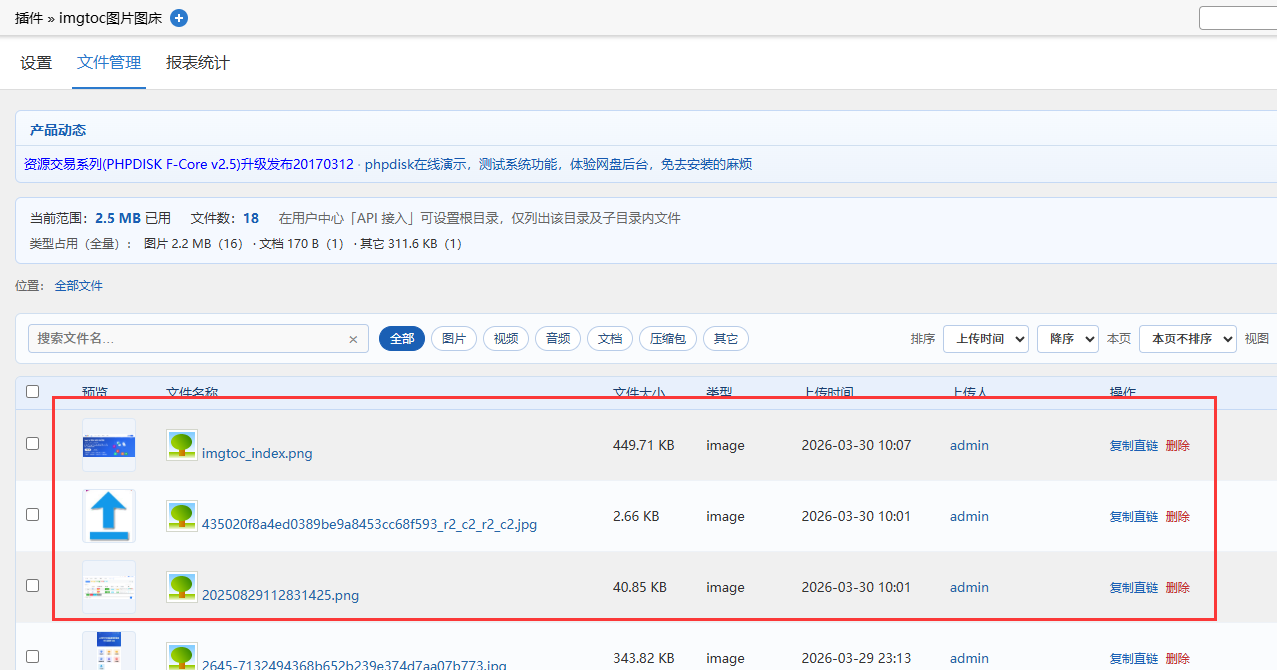Check the checkbox for imgtoc_index.png
The height and width of the screenshot is (670, 1277).
32,442
